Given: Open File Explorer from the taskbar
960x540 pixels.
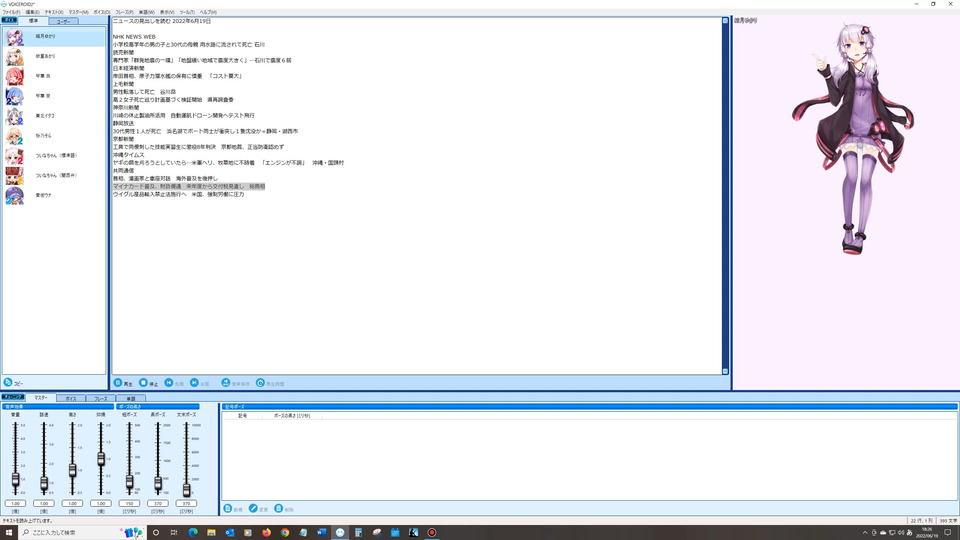Looking at the screenshot, I should (211, 532).
